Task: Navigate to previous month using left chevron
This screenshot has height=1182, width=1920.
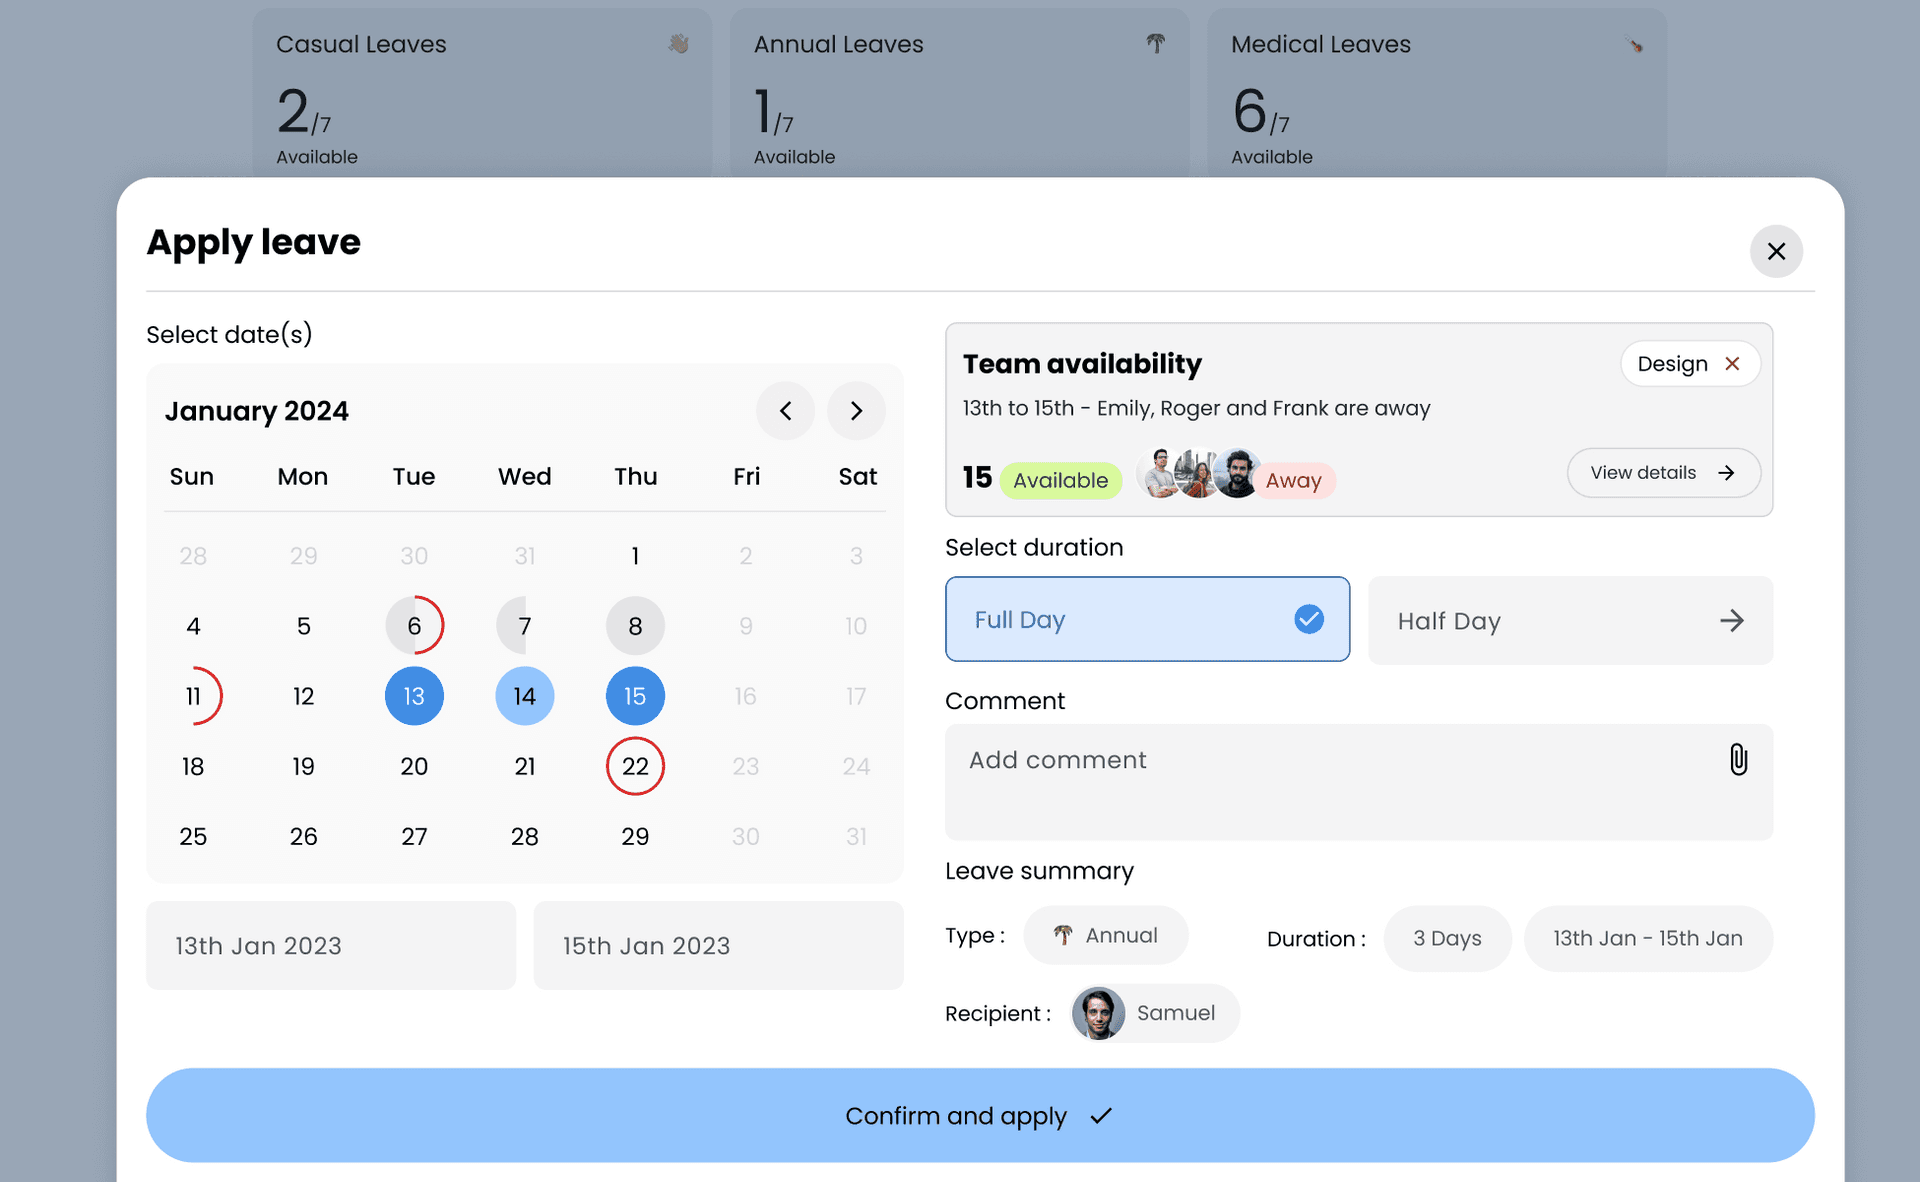Action: 786,410
